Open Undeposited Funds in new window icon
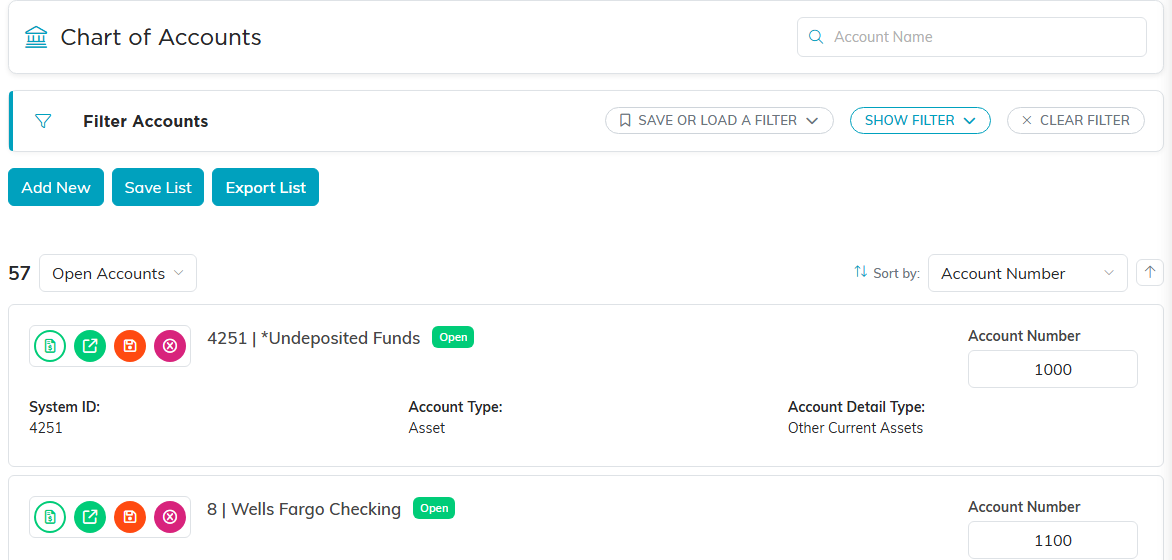The width and height of the screenshot is (1172, 560). (x=90, y=346)
